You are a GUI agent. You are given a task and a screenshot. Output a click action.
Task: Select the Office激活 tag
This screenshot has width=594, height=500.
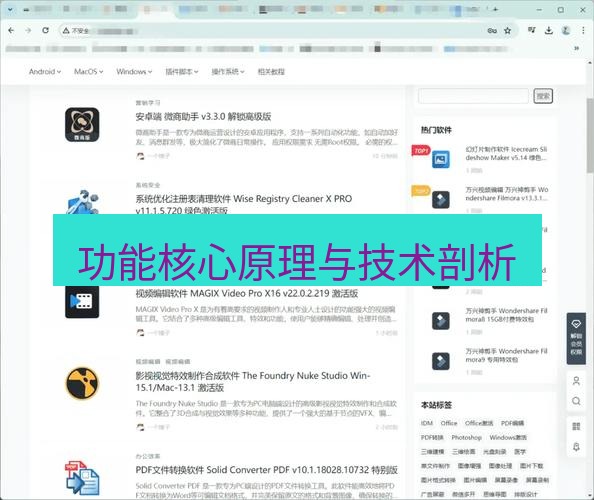point(479,423)
